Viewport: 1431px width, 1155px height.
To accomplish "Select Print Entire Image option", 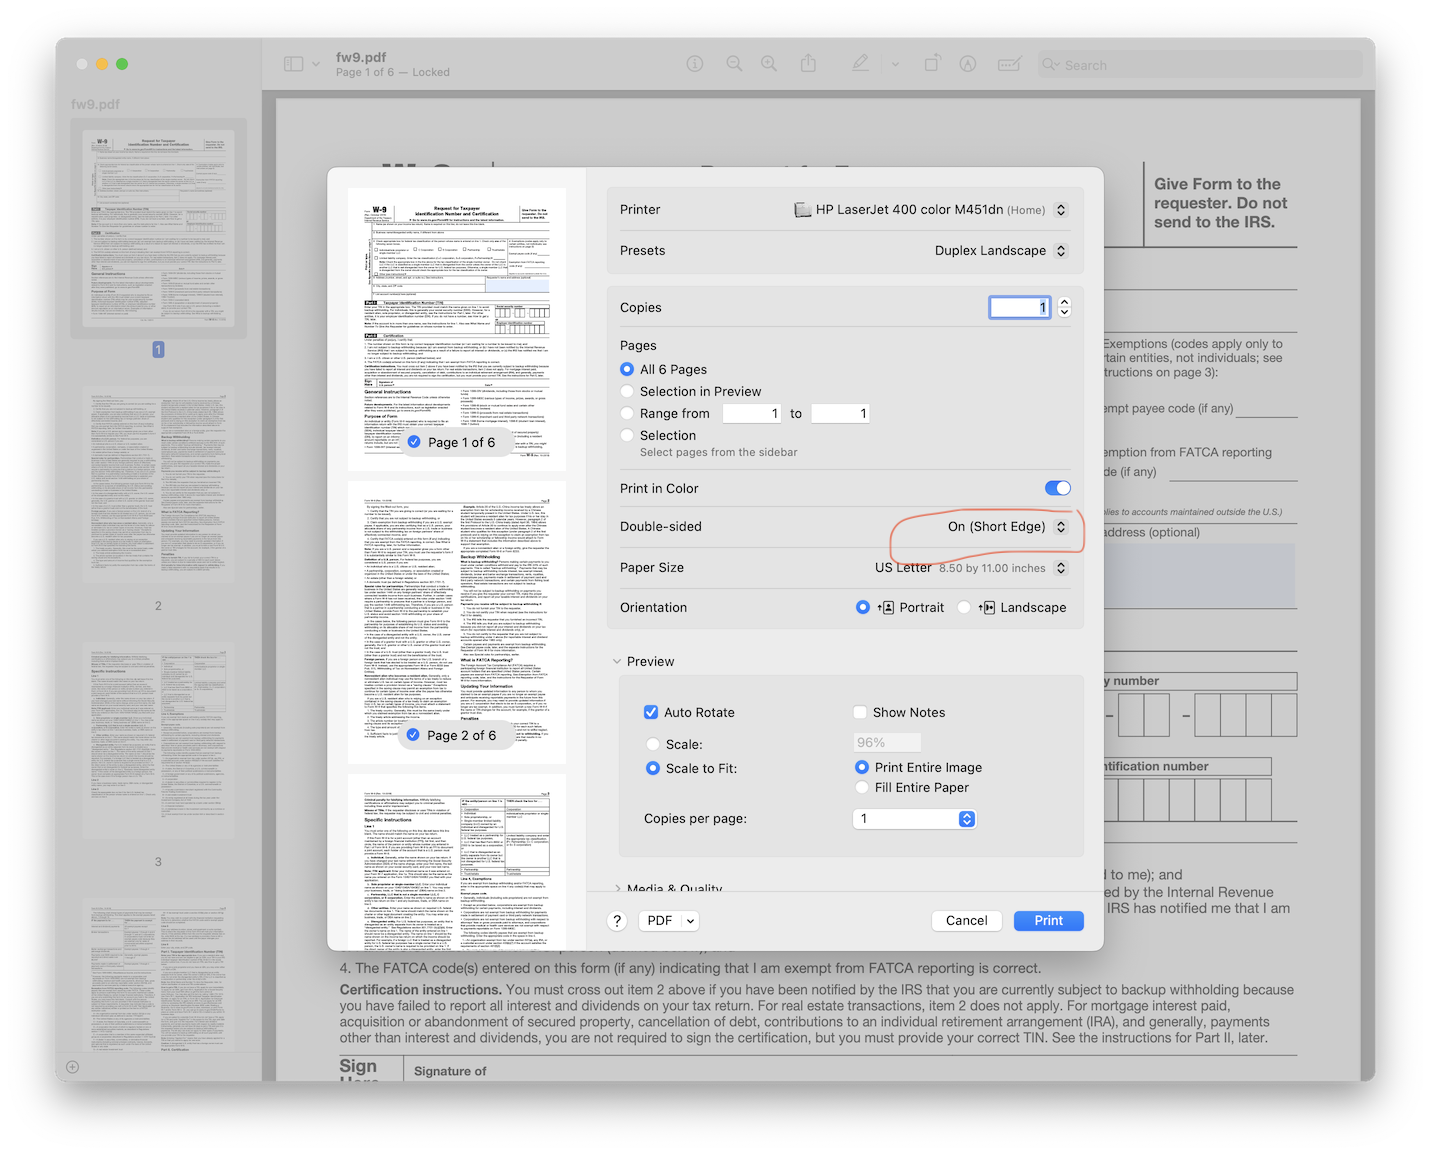I will click(862, 767).
